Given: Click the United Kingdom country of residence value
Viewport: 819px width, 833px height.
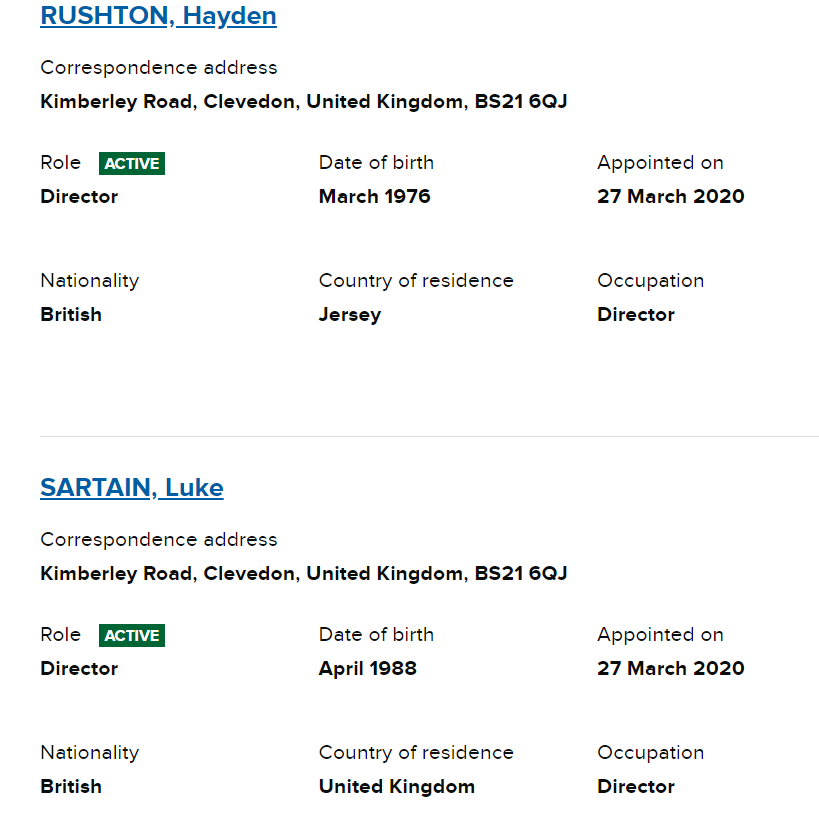Looking at the screenshot, I should [396, 787].
